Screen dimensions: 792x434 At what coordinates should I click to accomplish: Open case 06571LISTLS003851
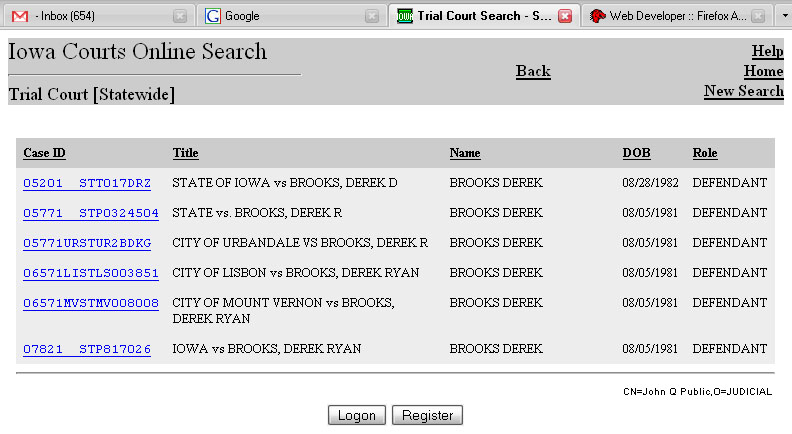click(x=91, y=273)
